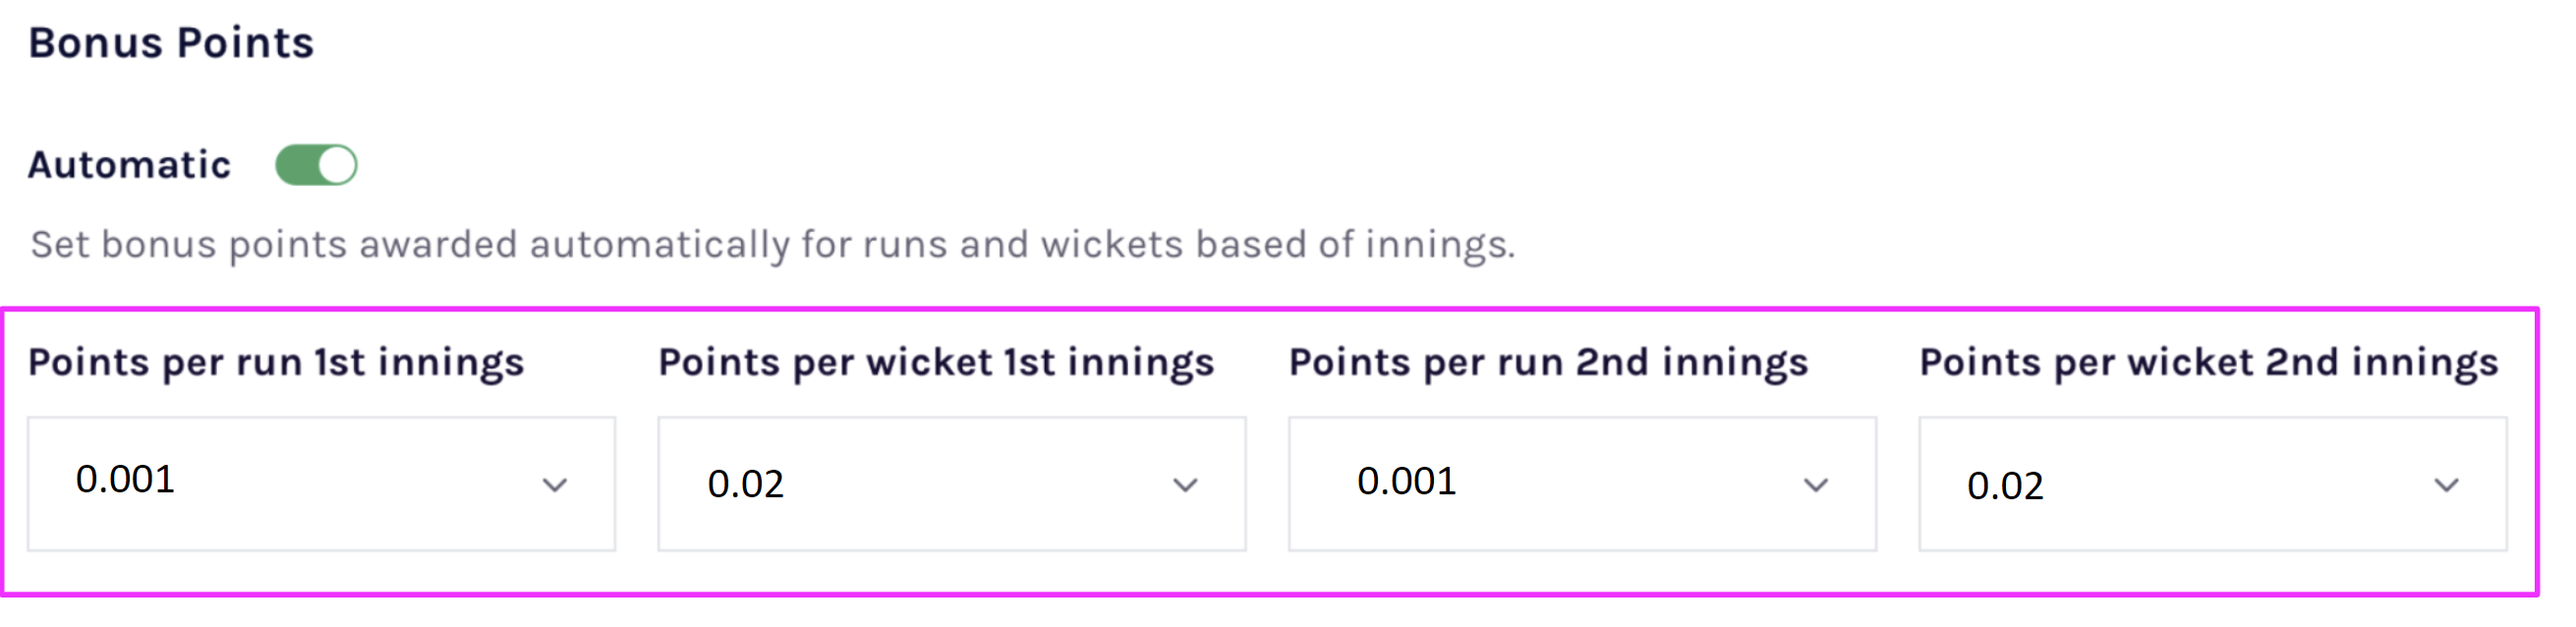Open Points per wicket 1st innings dropdown
Image resolution: width=2576 pixels, height=627 pixels.
coord(951,484)
